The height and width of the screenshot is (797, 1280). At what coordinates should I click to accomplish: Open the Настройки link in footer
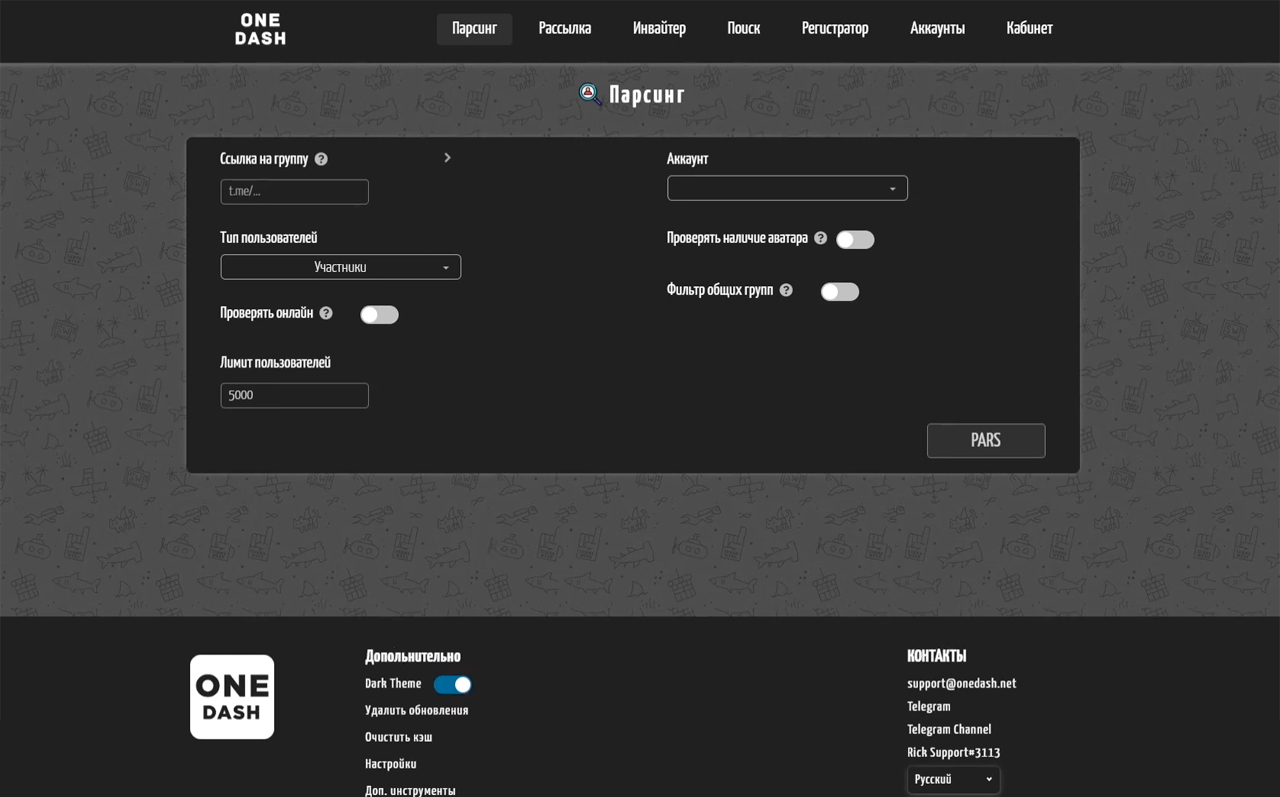point(390,764)
